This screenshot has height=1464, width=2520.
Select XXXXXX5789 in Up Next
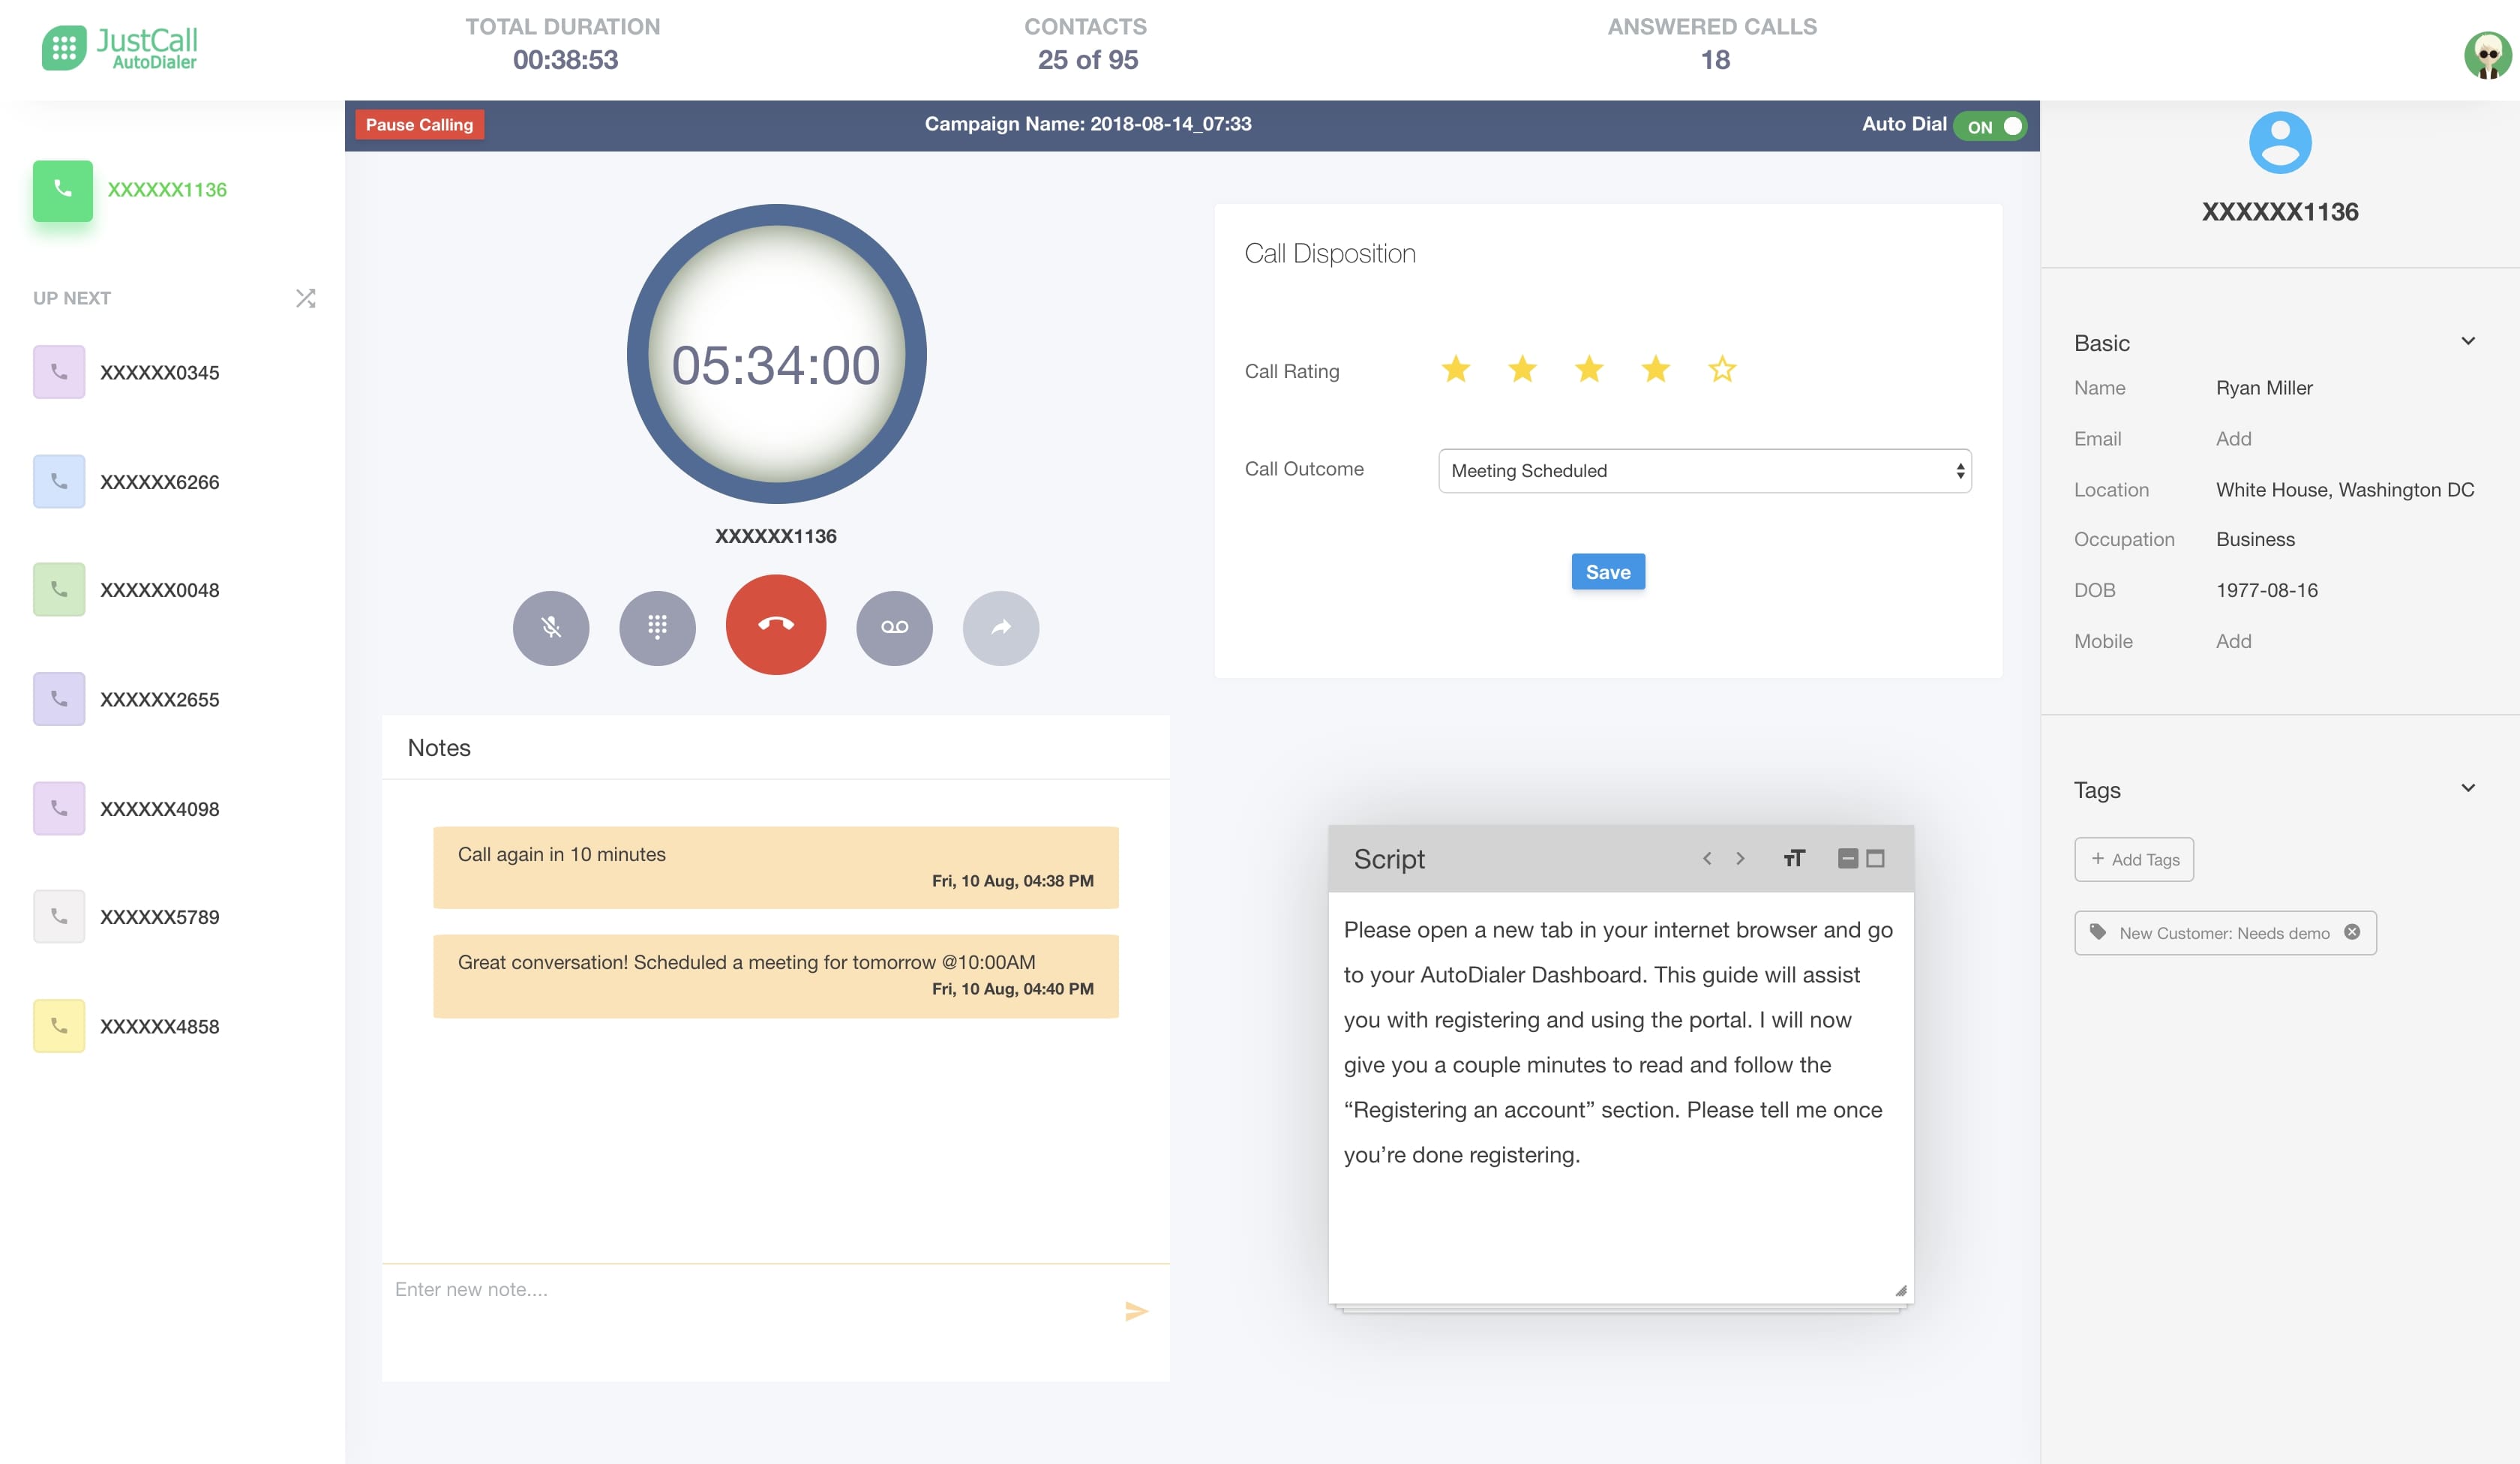coord(159,916)
